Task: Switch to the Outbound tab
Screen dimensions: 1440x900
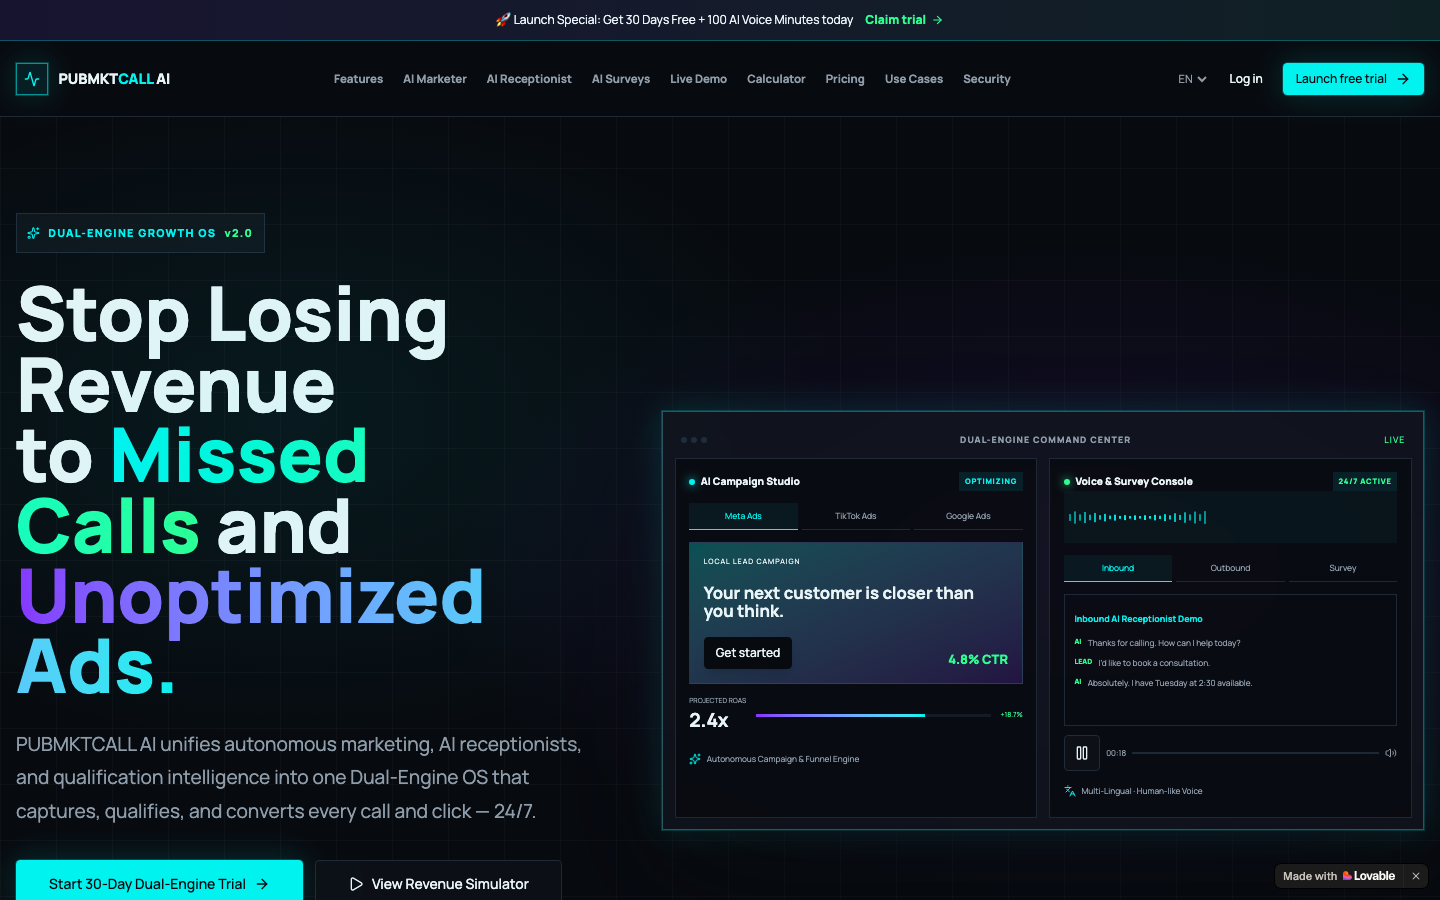Action: point(1230,568)
